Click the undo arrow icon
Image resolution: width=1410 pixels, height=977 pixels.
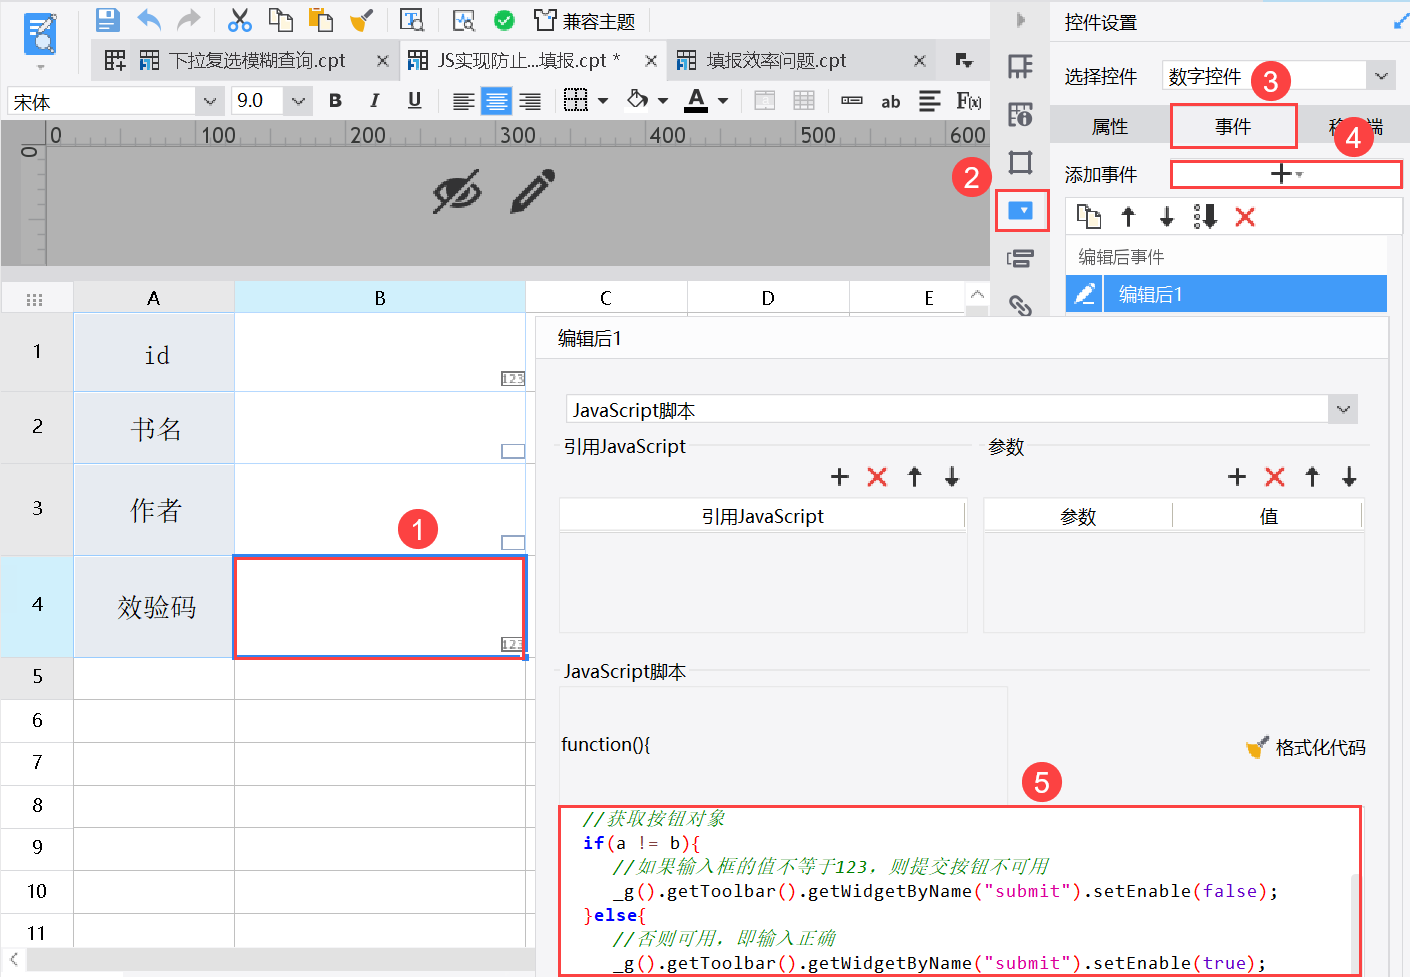149,19
